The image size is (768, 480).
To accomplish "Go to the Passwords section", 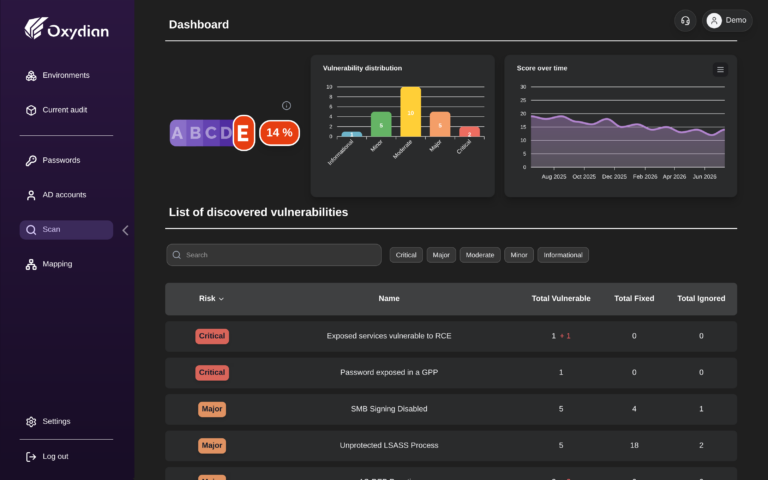I will [66, 161].
